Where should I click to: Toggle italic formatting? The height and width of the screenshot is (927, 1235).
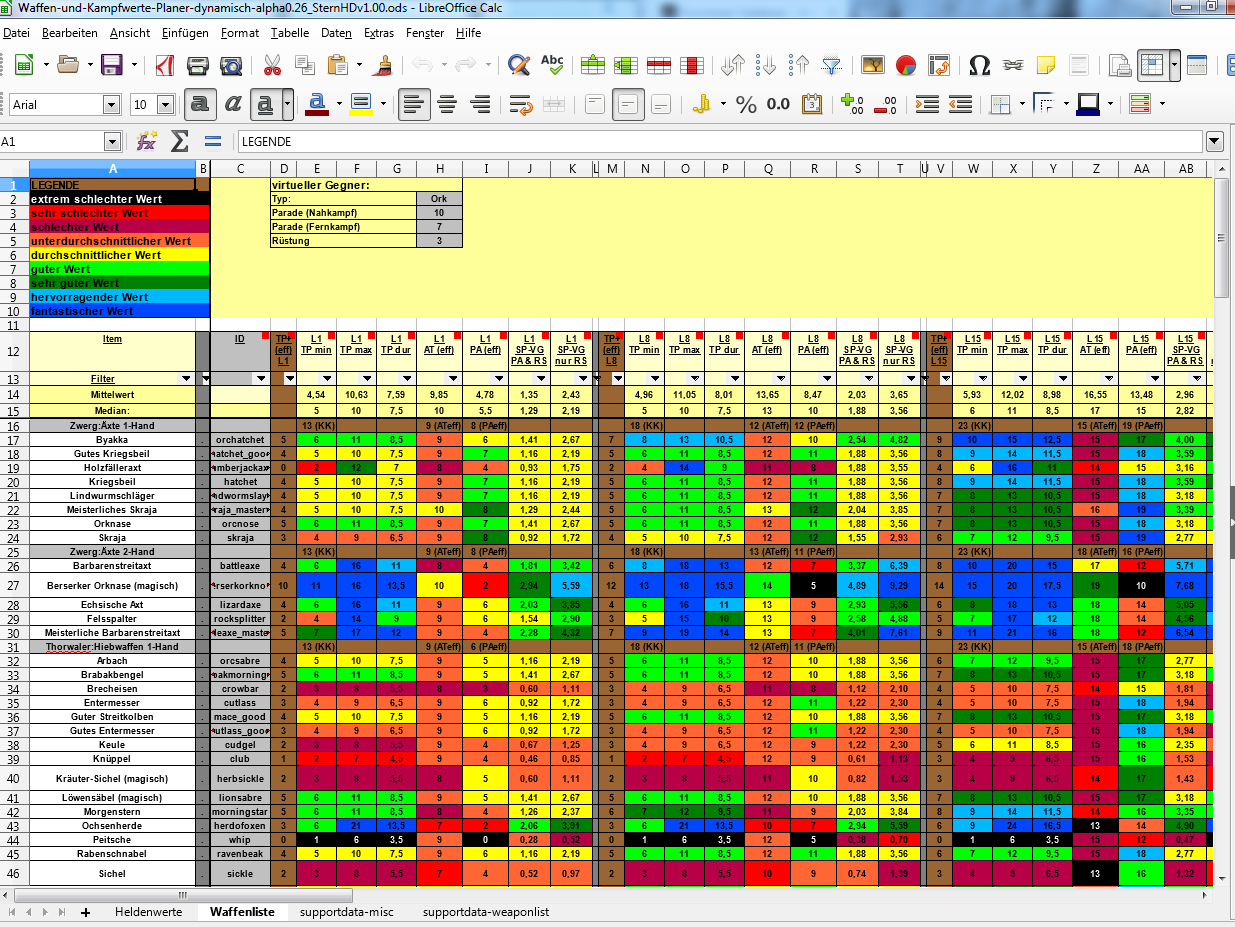[233, 104]
